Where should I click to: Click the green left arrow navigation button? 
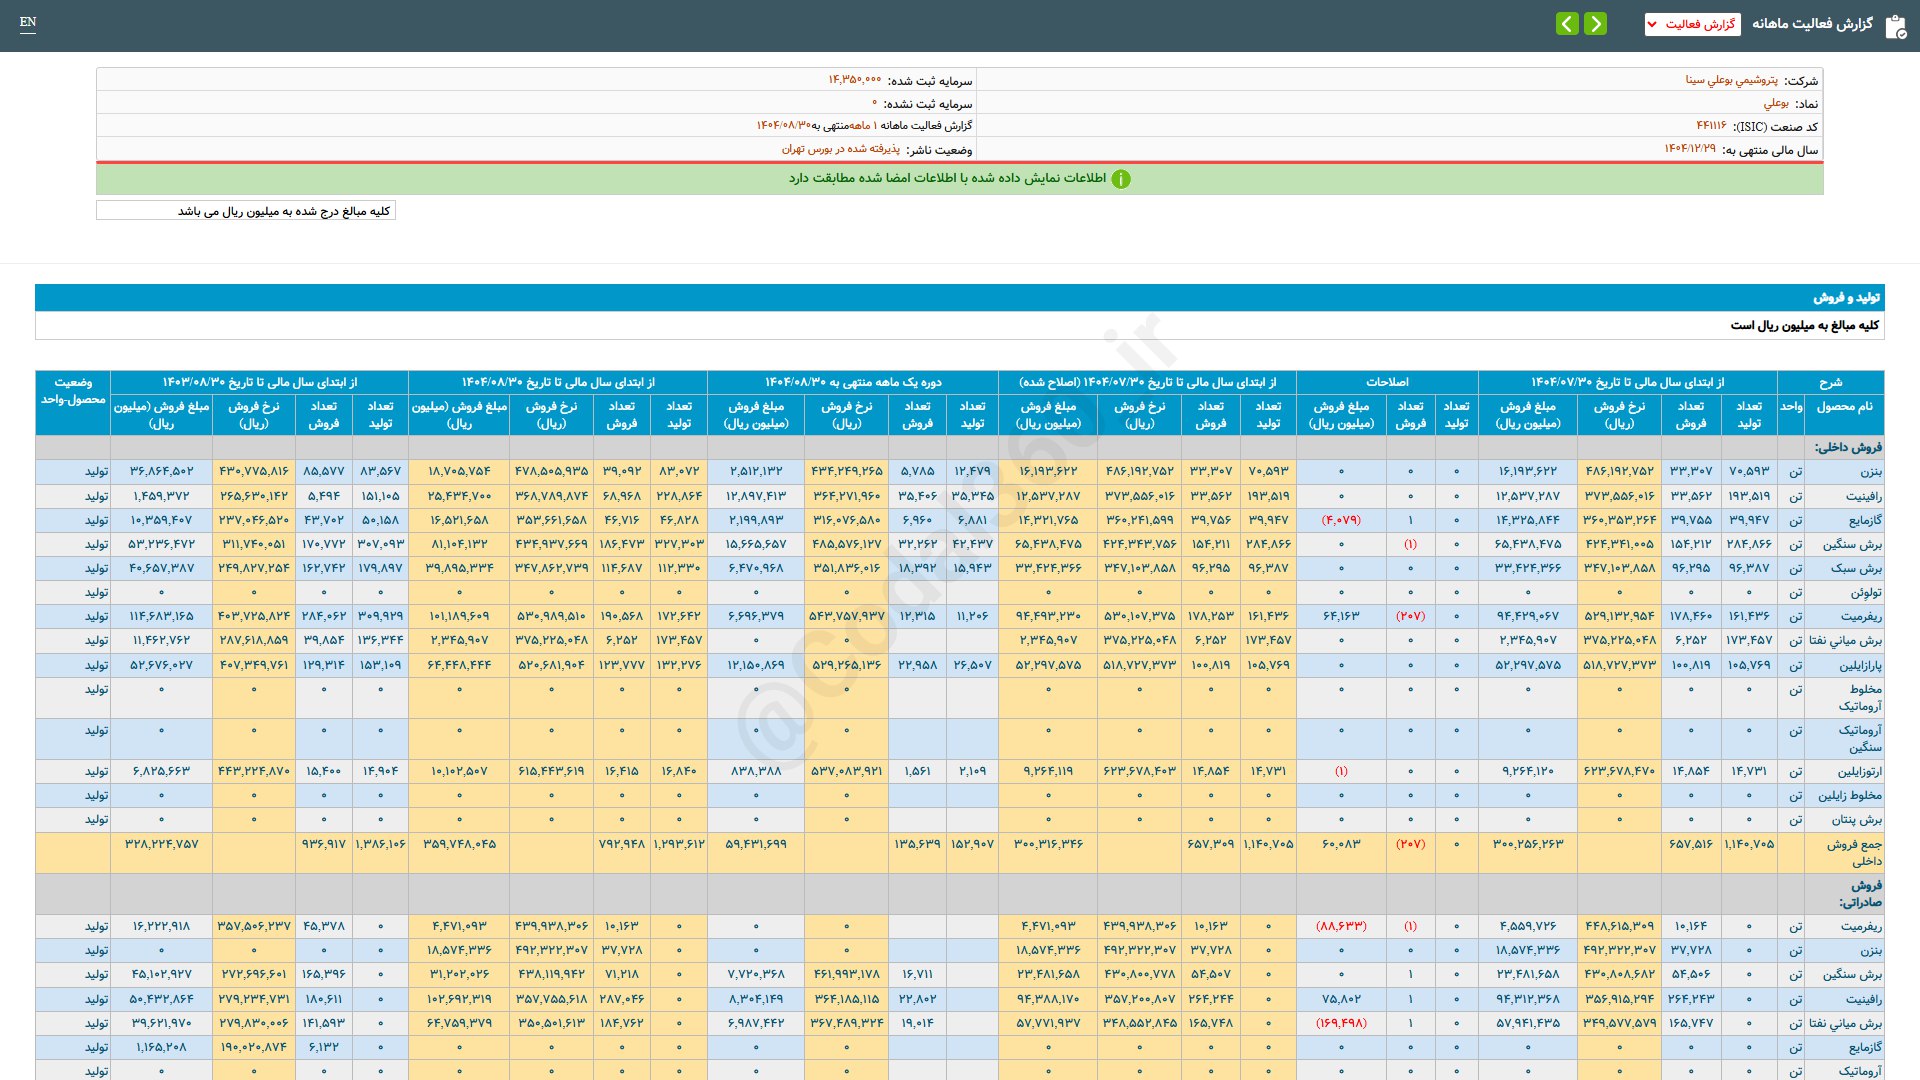1567,23
